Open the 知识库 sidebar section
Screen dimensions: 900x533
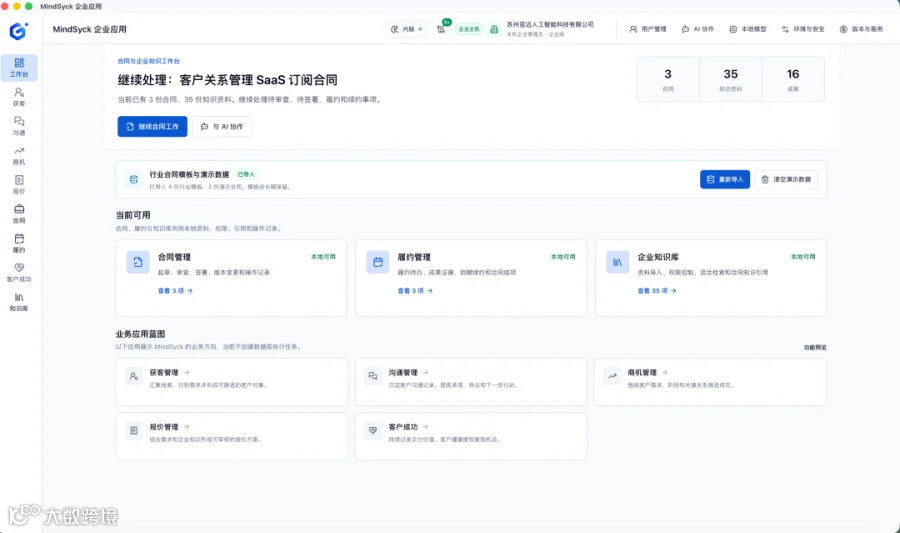pyautogui.click(x=19, y=302)
